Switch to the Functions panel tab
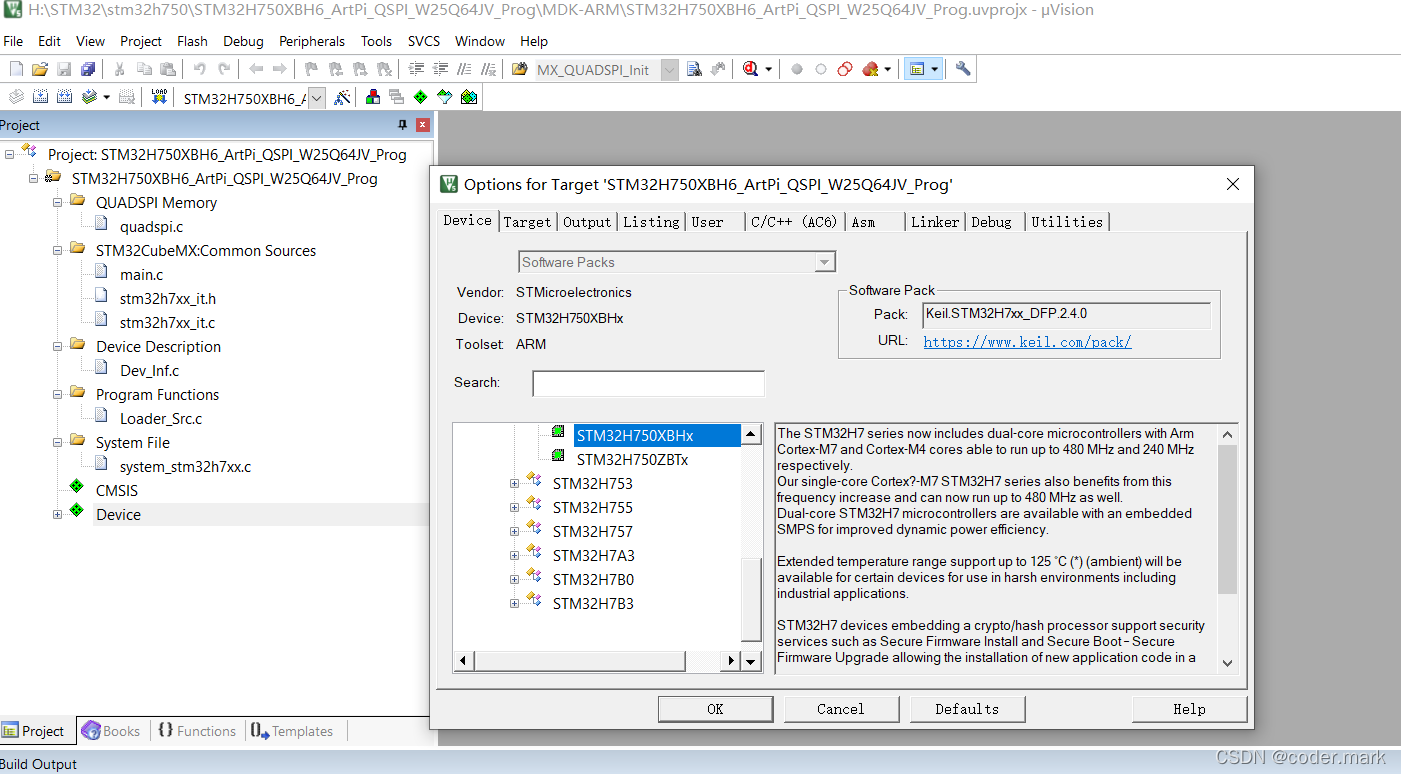Viewport: 1401px width, 774px height. point(197,731)
